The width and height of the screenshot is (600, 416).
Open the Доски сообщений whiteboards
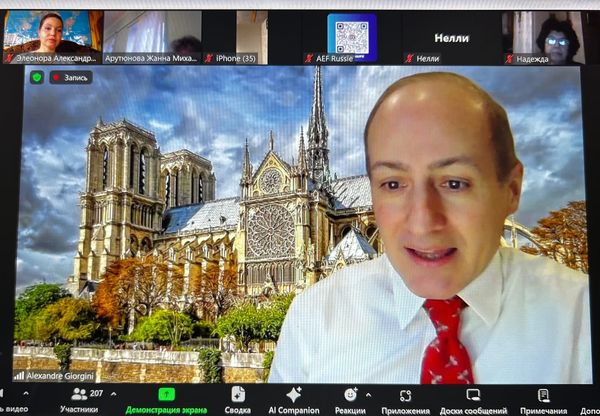473,401
